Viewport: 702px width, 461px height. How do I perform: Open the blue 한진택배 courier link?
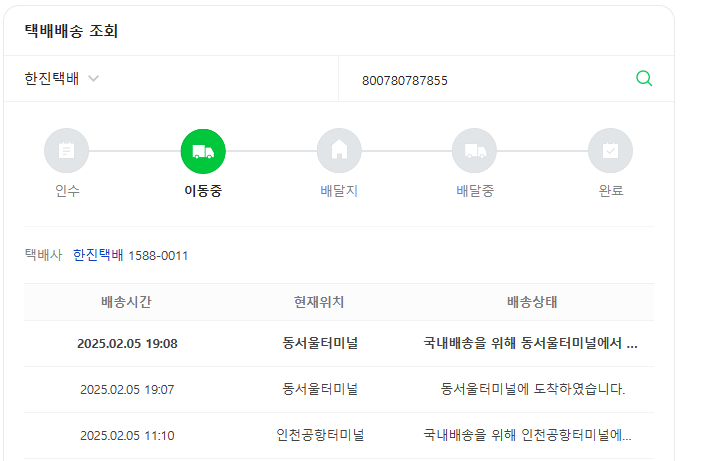tap(98, 255)
